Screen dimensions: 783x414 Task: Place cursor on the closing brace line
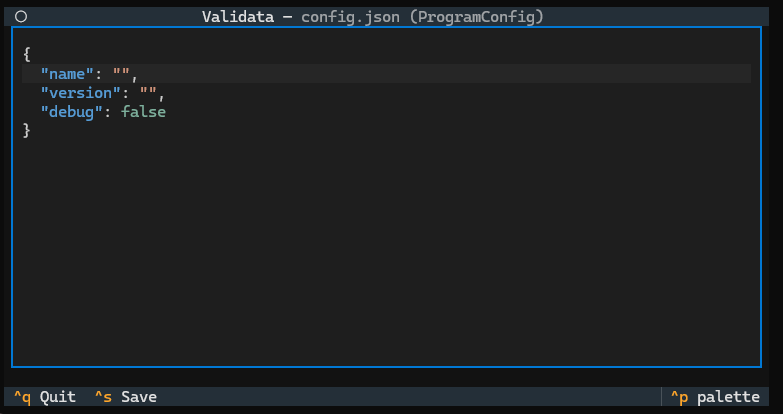27,131
